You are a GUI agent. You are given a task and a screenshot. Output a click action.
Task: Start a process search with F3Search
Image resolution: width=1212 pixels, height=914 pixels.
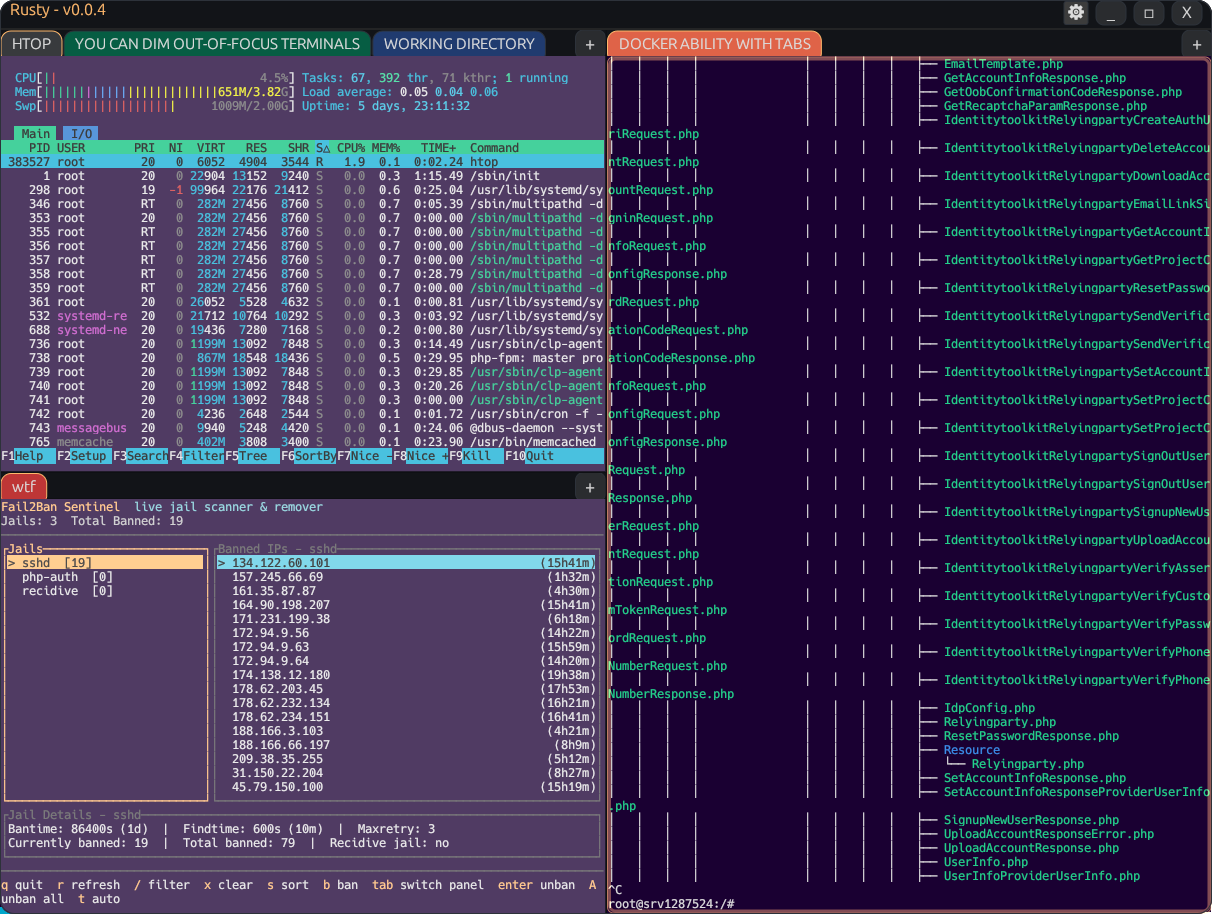[139, 455]
